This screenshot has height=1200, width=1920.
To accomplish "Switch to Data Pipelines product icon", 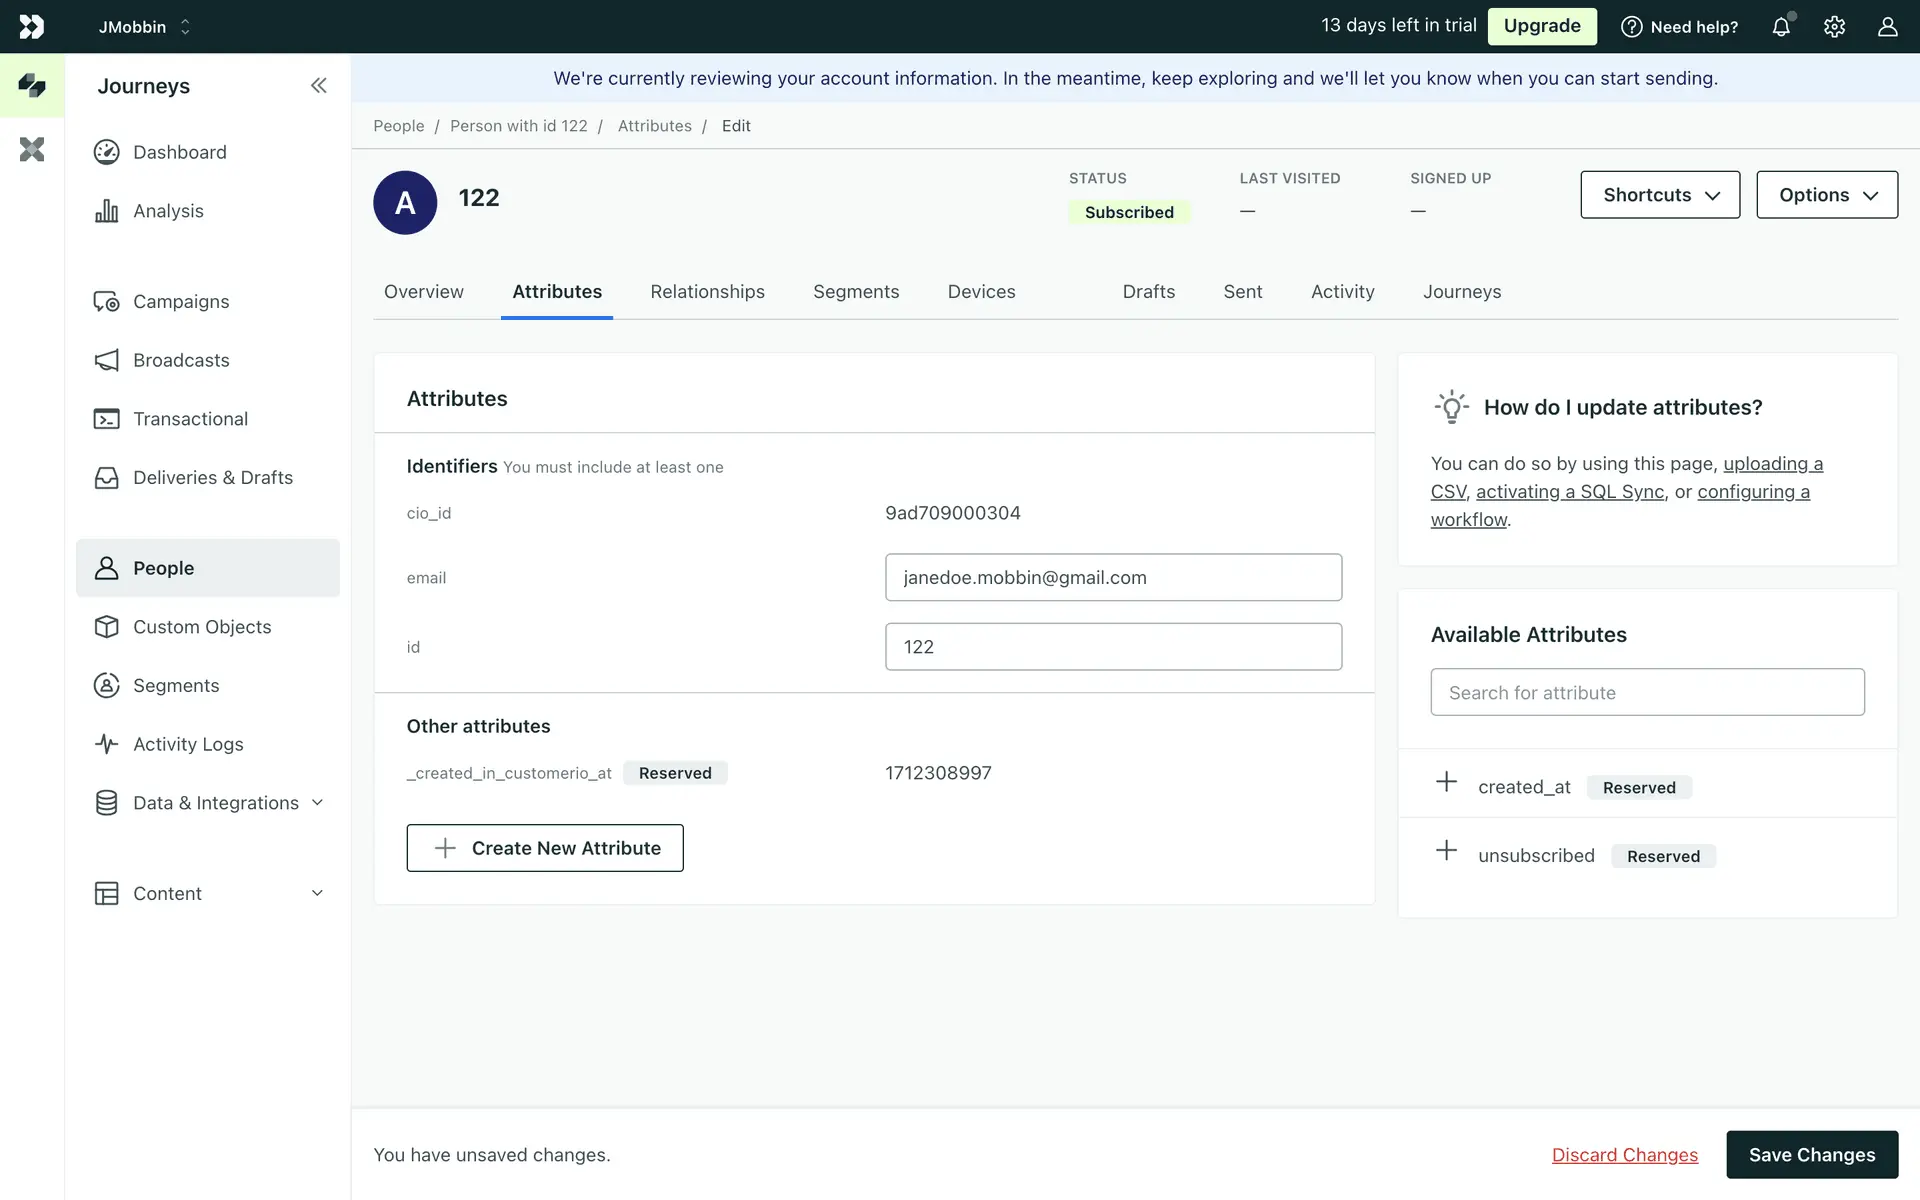I will (32, 150).
